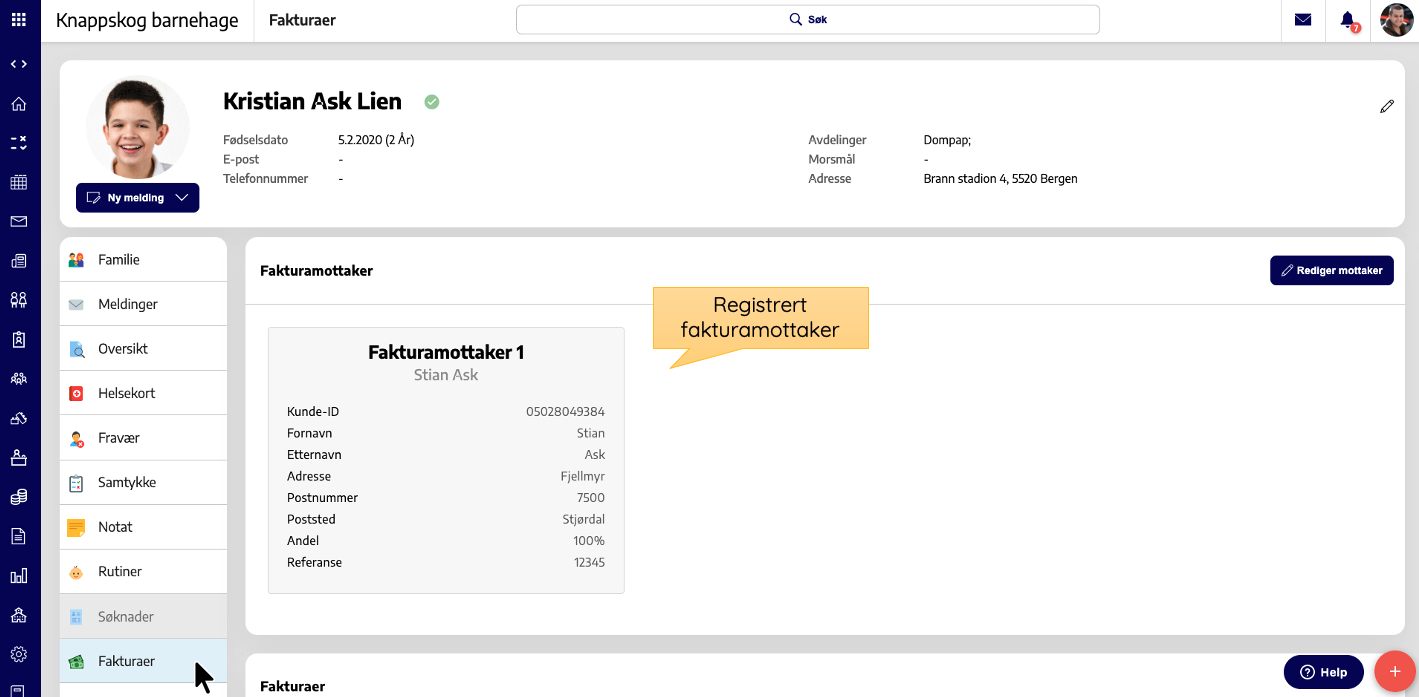Click the address Brann stadion 4, 5520 Bergen

1000,179
